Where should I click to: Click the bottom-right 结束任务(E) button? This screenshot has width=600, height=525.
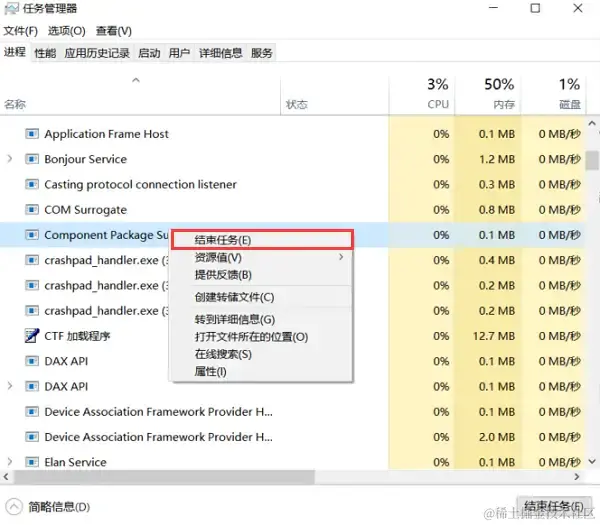[554, 506]
